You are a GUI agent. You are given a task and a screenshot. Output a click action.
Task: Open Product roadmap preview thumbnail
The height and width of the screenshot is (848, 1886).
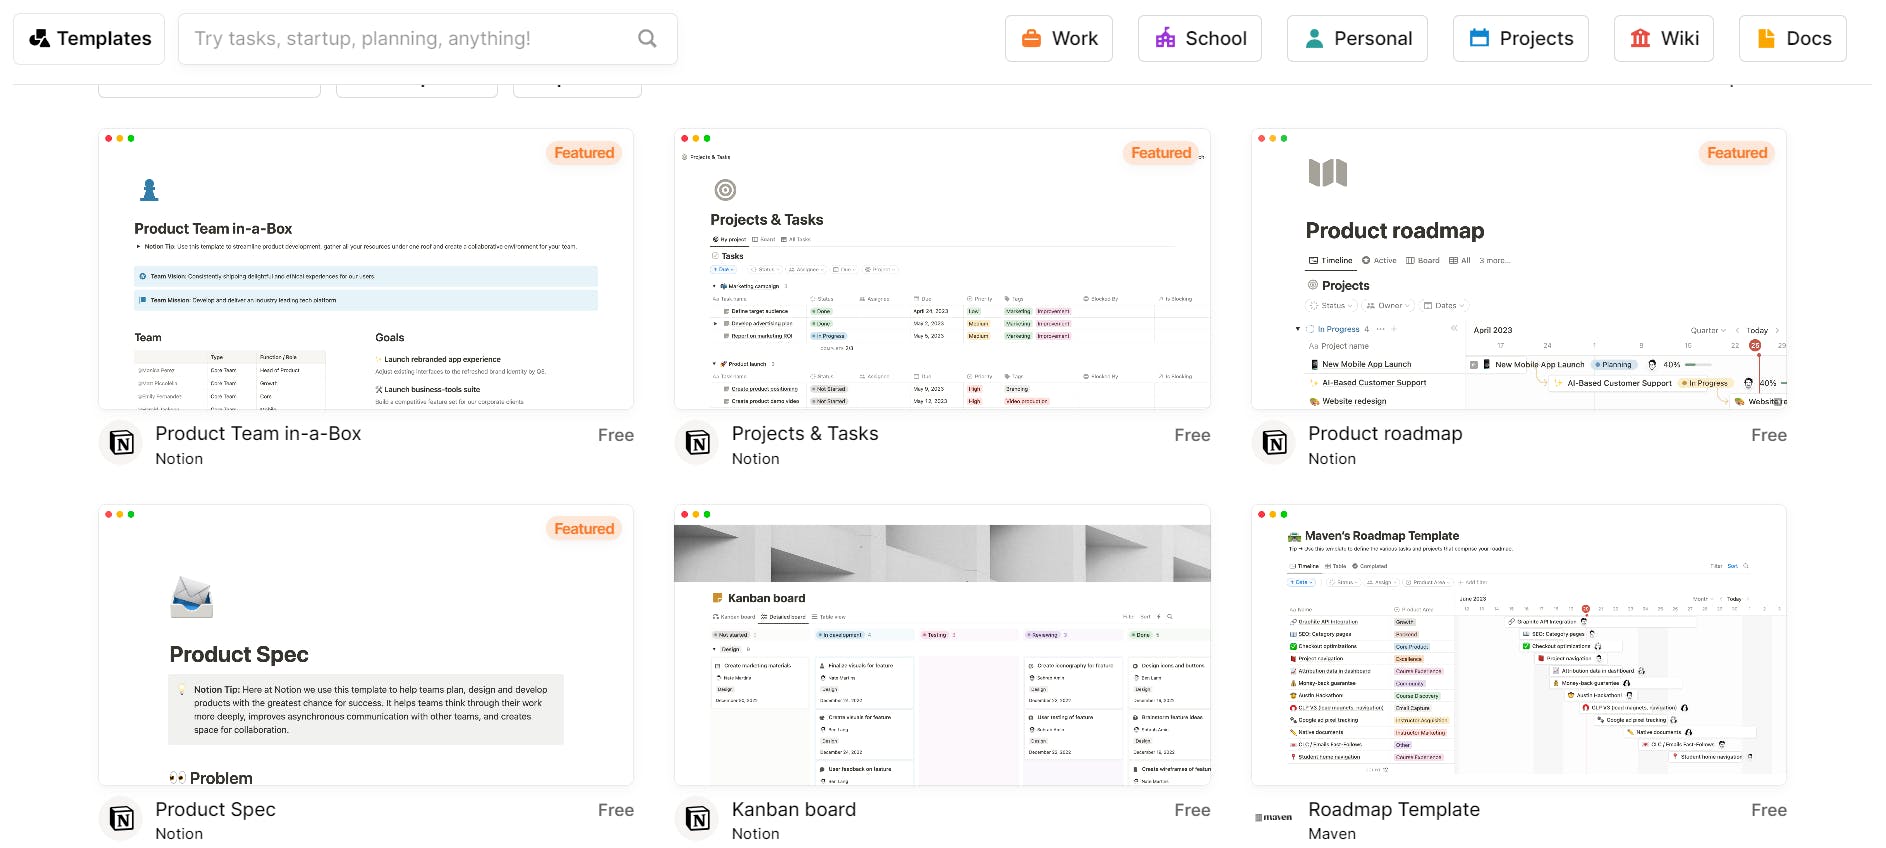1519,269
